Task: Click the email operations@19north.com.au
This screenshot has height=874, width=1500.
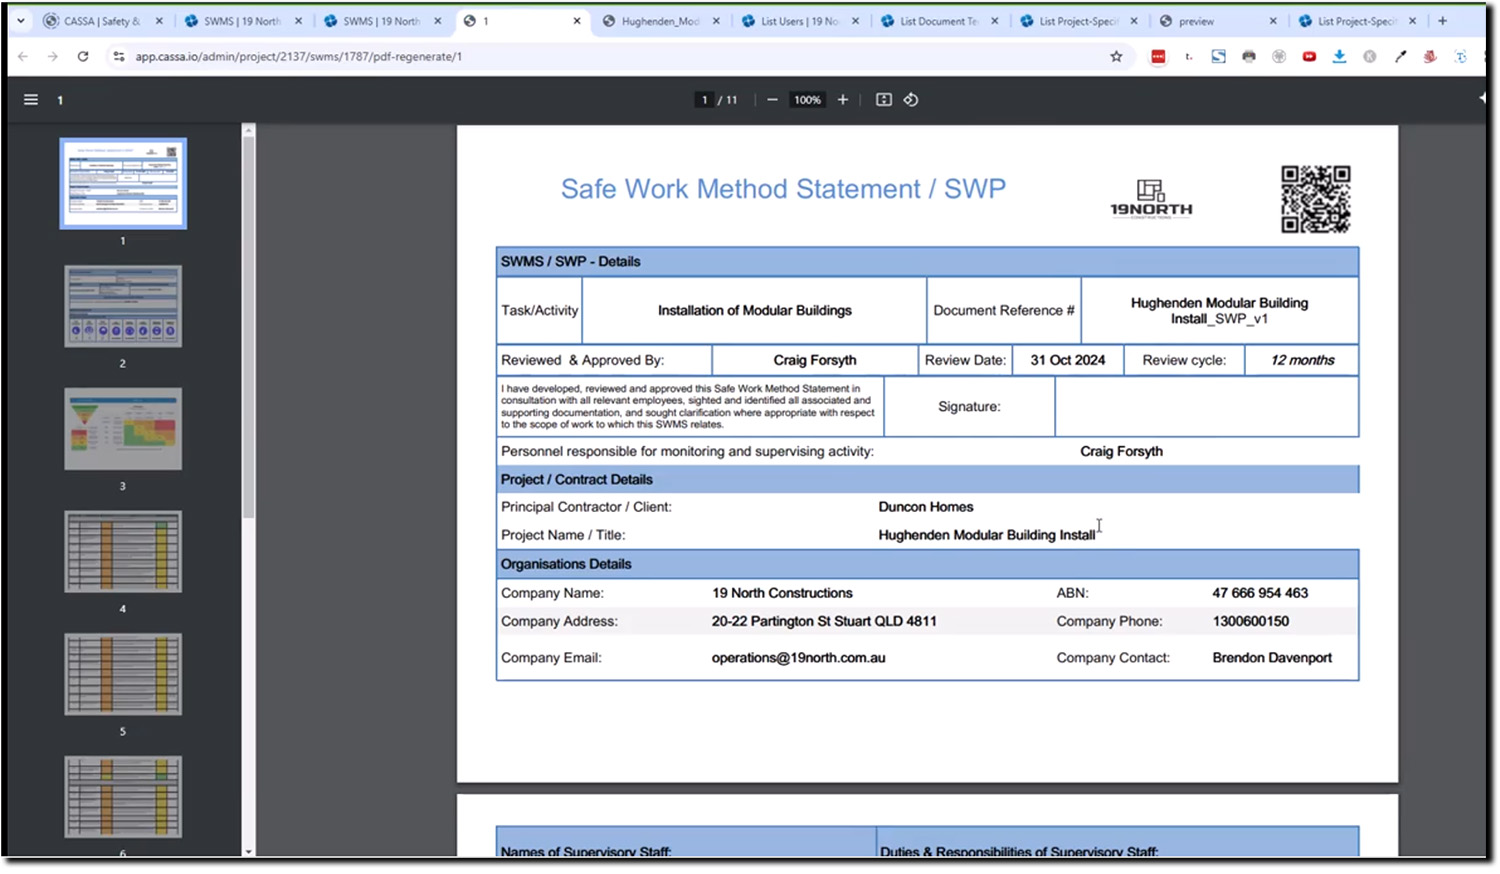Action: click(798, 658)
